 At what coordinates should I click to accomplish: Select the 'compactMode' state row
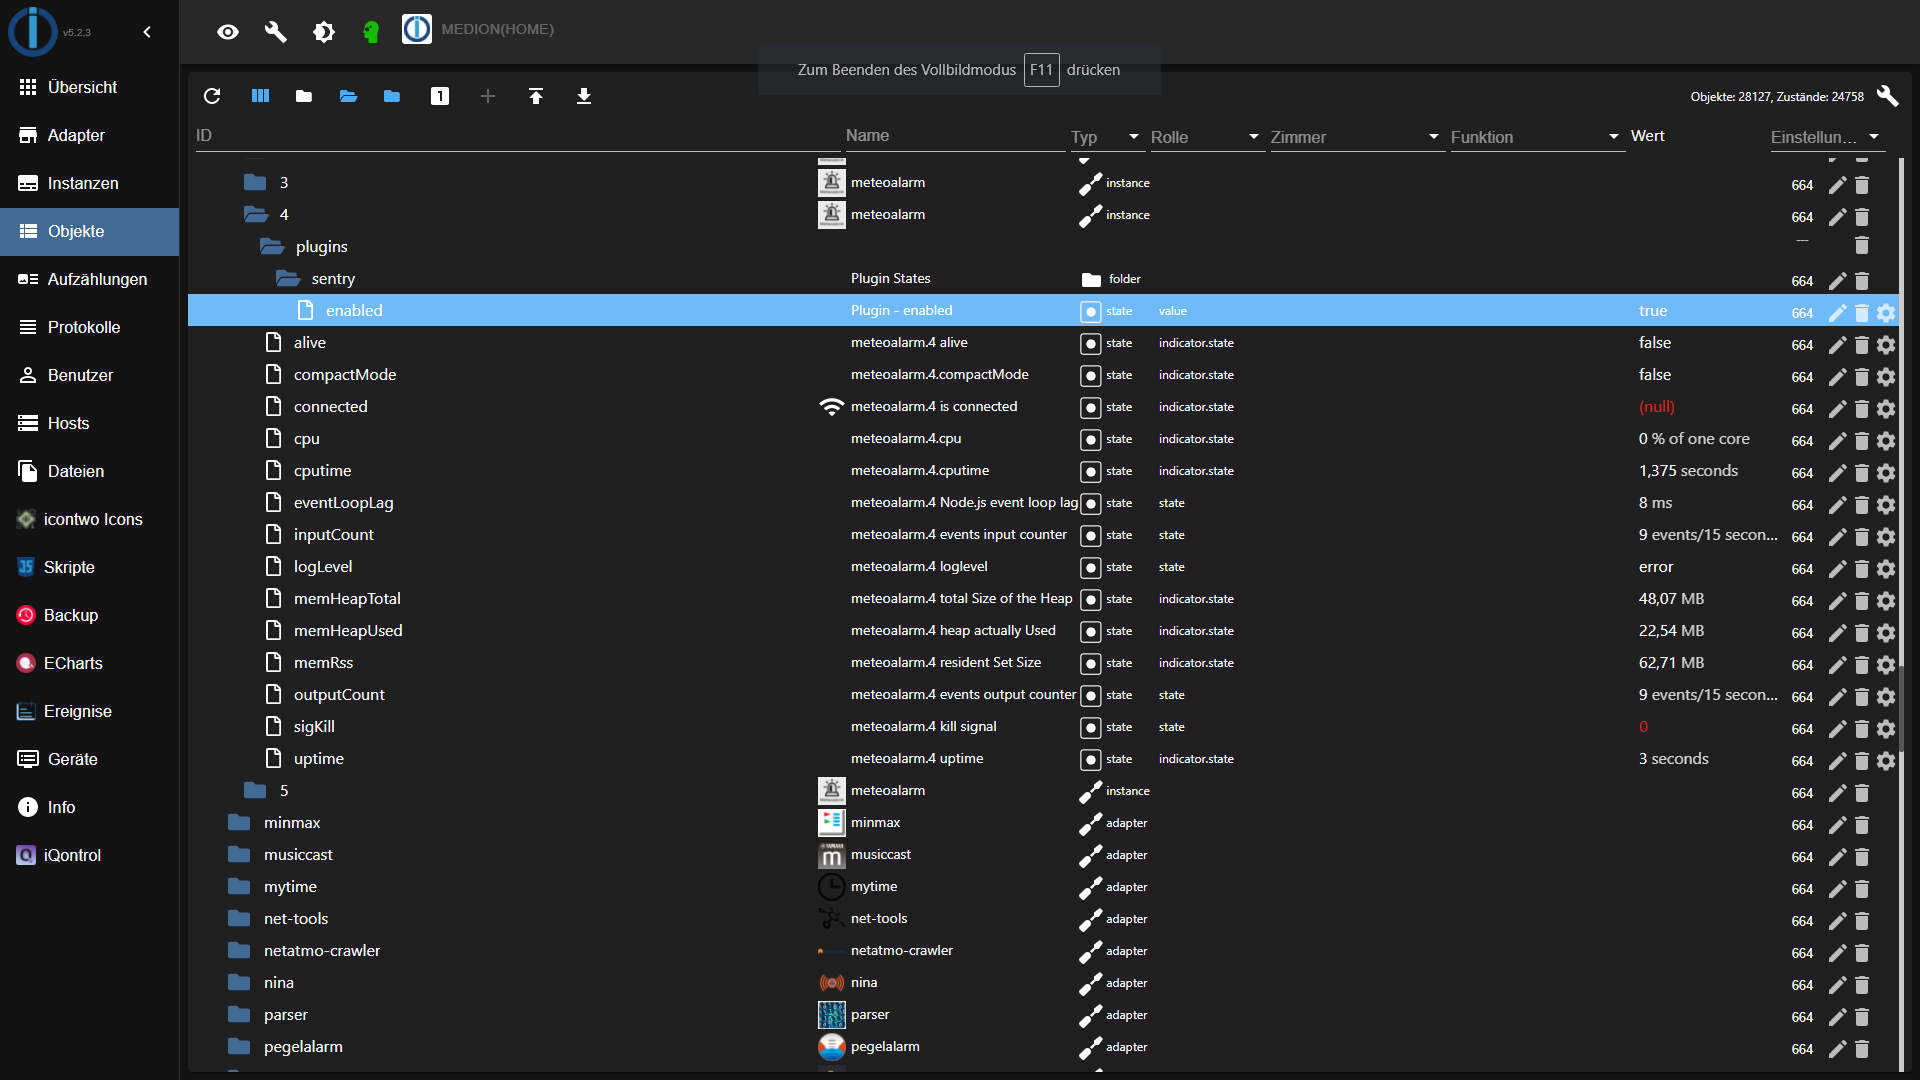(x=1043, y=374)
